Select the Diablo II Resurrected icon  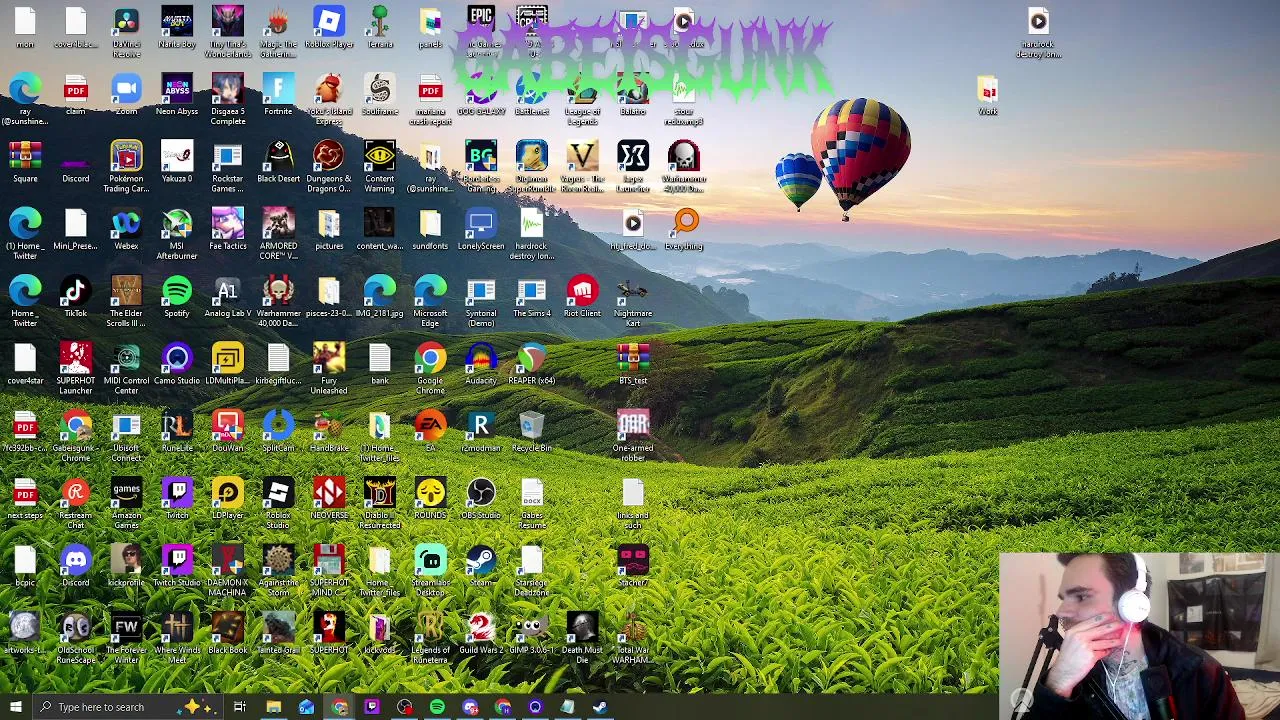pyautogui.click(x=380, y=504)
